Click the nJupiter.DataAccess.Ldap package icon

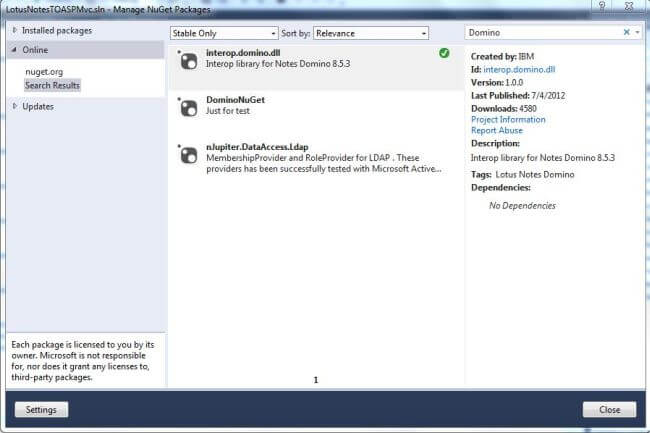[189, 155]
